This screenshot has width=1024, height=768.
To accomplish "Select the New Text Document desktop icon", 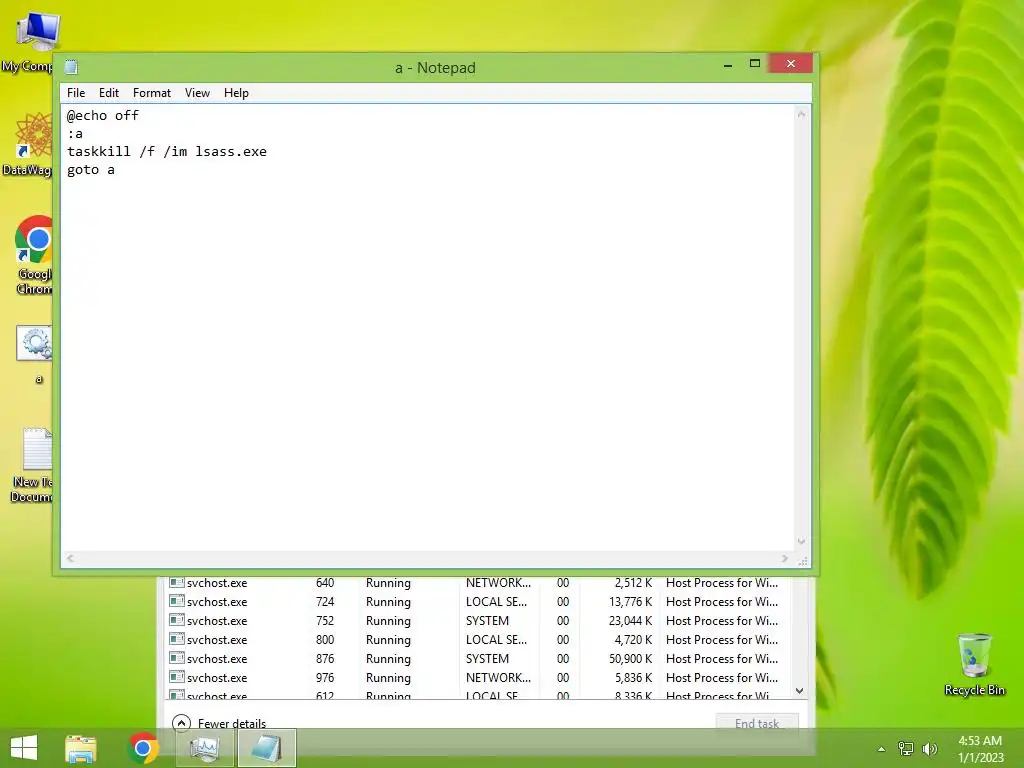I will pyautogui.click(x=30, y=465).
